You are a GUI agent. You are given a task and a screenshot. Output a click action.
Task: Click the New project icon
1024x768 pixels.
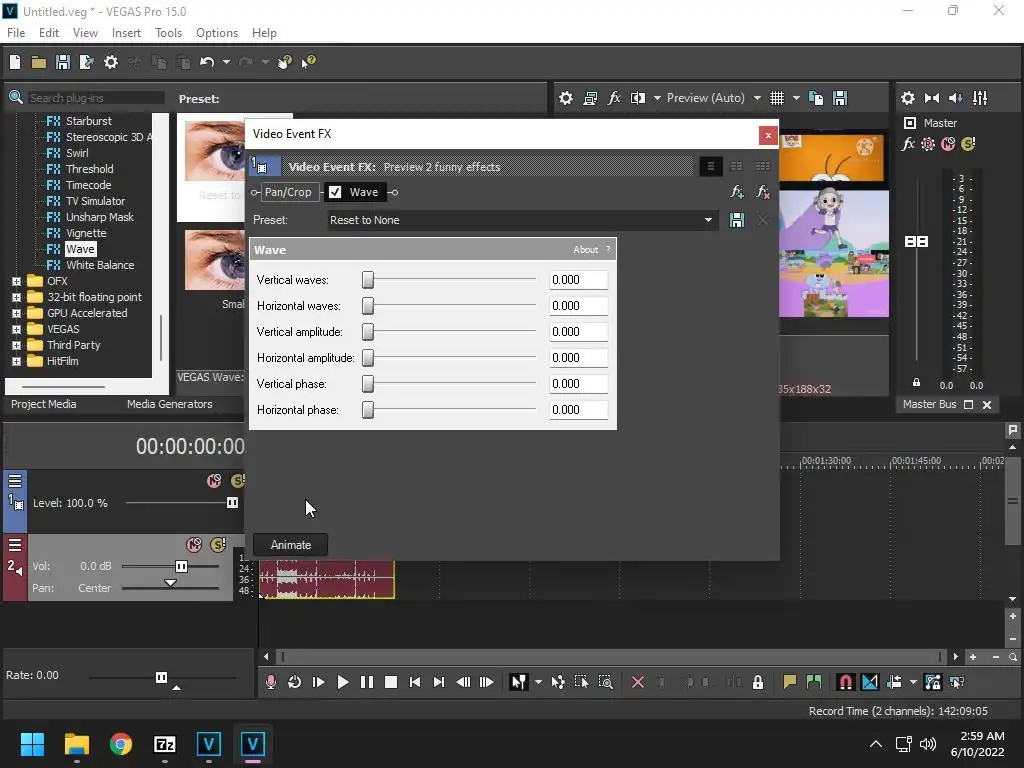click(15, 62)
